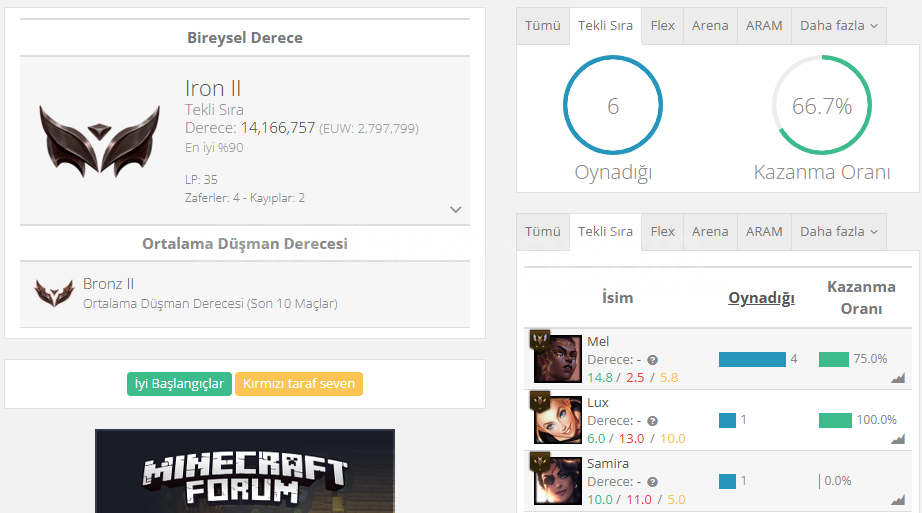Image resolution: width=922 pixels, height=513 pixels.
Task: Click the Bronz II rank emblem
Action: [x=54, y=293]
